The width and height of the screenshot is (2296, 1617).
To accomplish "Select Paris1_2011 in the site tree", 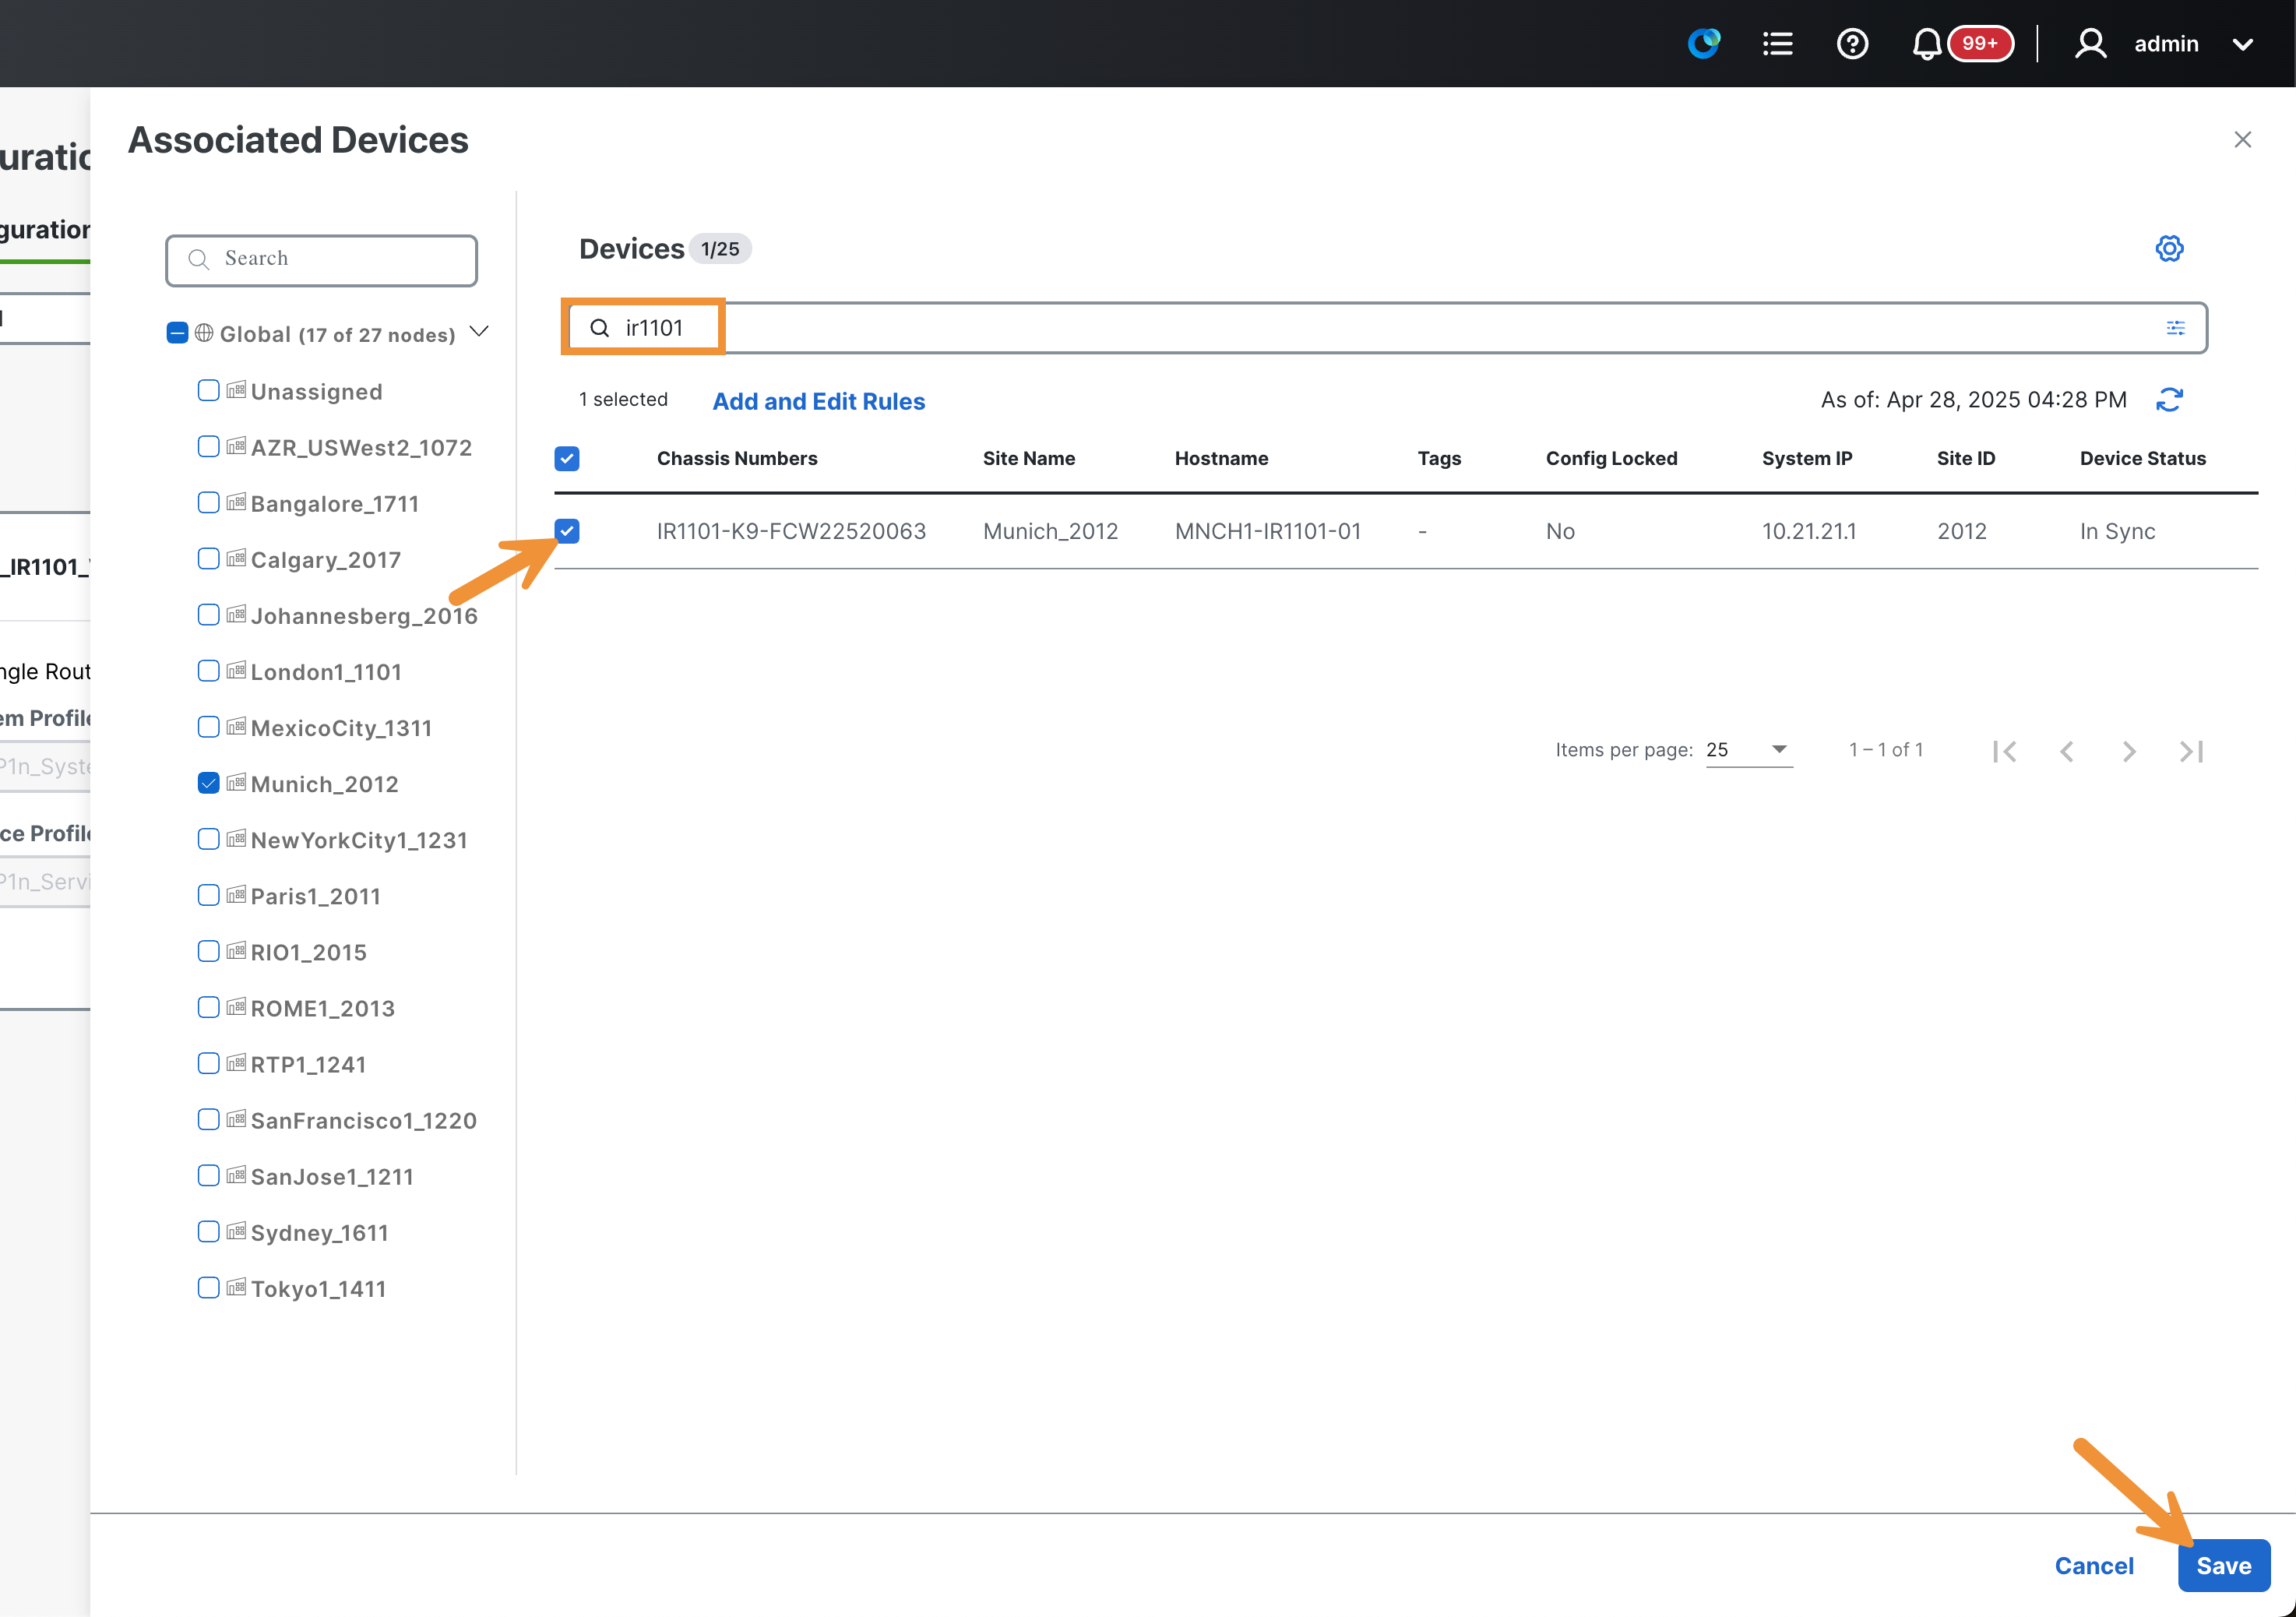I will tap(316, 896).
